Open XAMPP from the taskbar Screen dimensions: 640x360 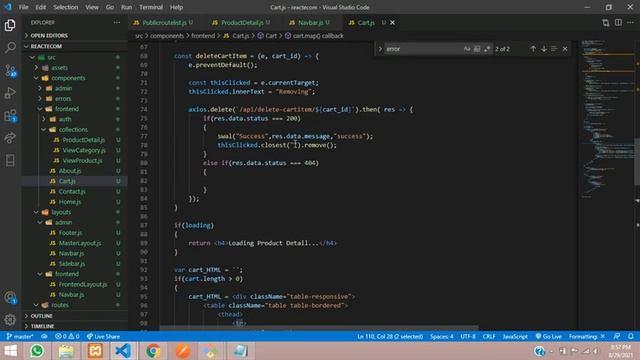[x=95, y=351]
